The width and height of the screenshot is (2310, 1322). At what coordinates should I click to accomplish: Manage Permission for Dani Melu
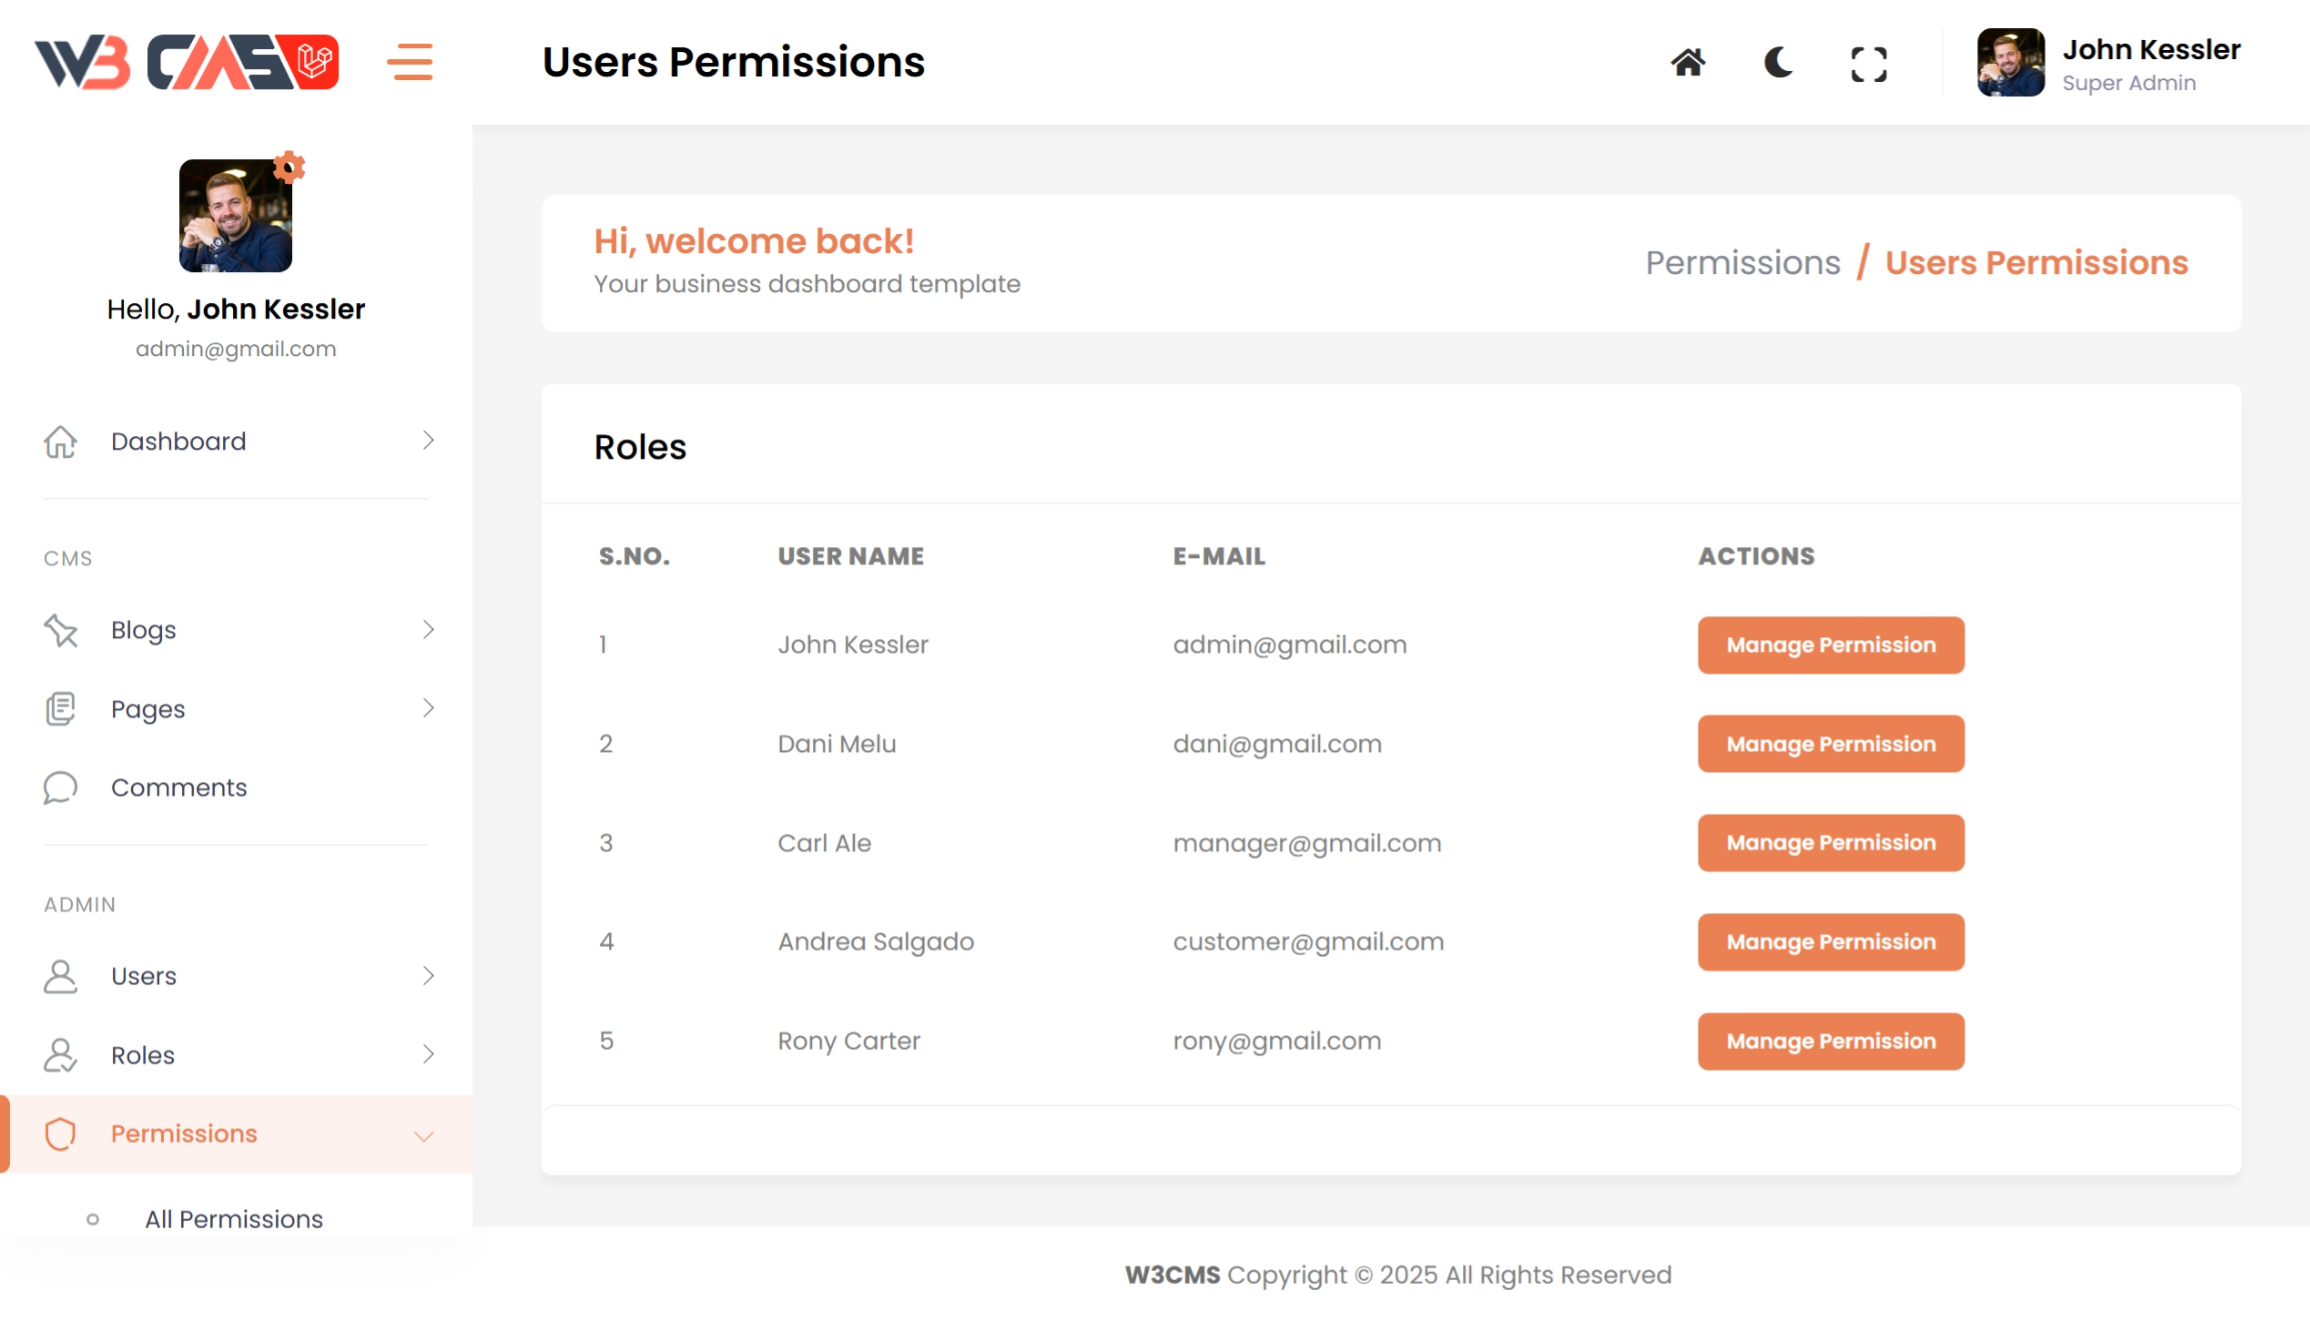click(x=1830, y=744)
